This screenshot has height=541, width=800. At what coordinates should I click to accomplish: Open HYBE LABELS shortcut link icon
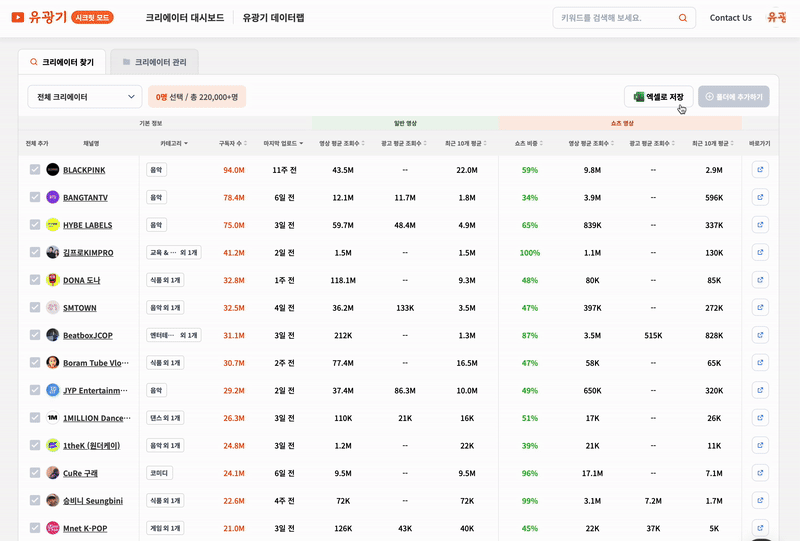click(x=760, y=225)
